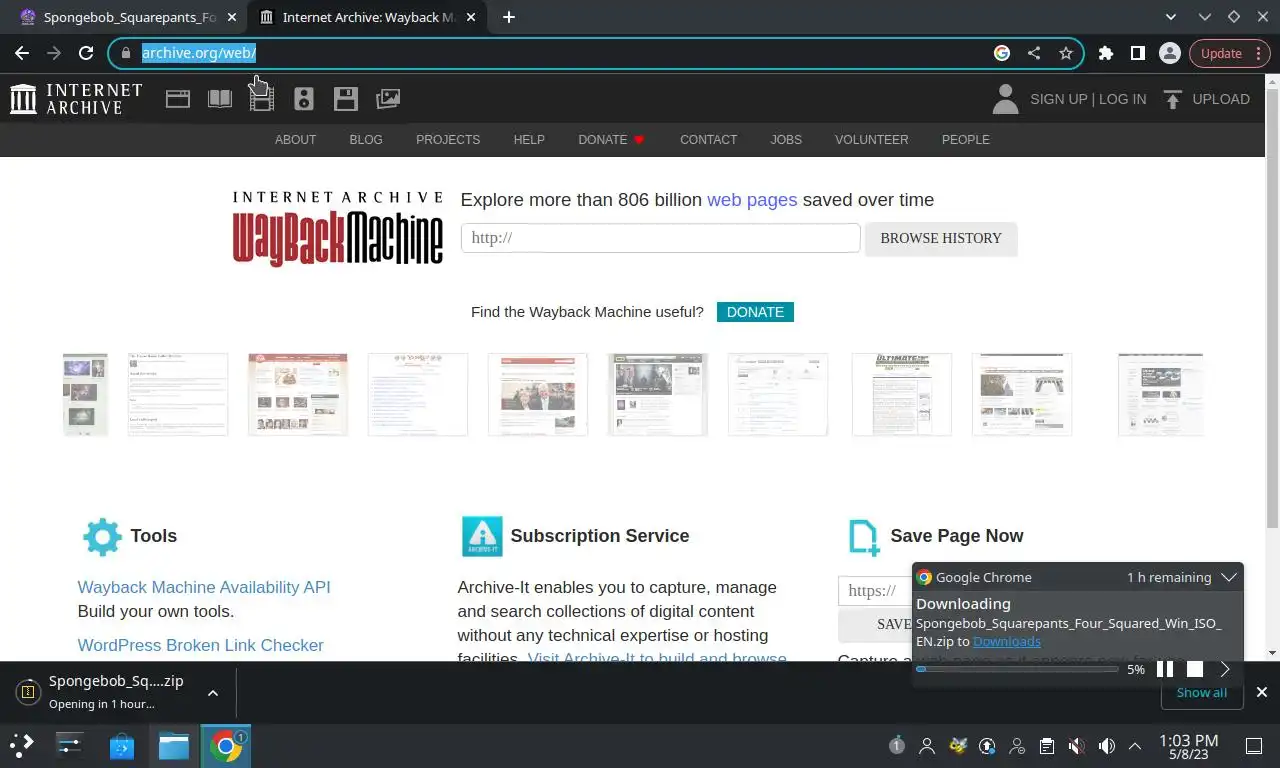Close the Chrome downloads bar
The image size is (1280, 768).
point(1262,692)
